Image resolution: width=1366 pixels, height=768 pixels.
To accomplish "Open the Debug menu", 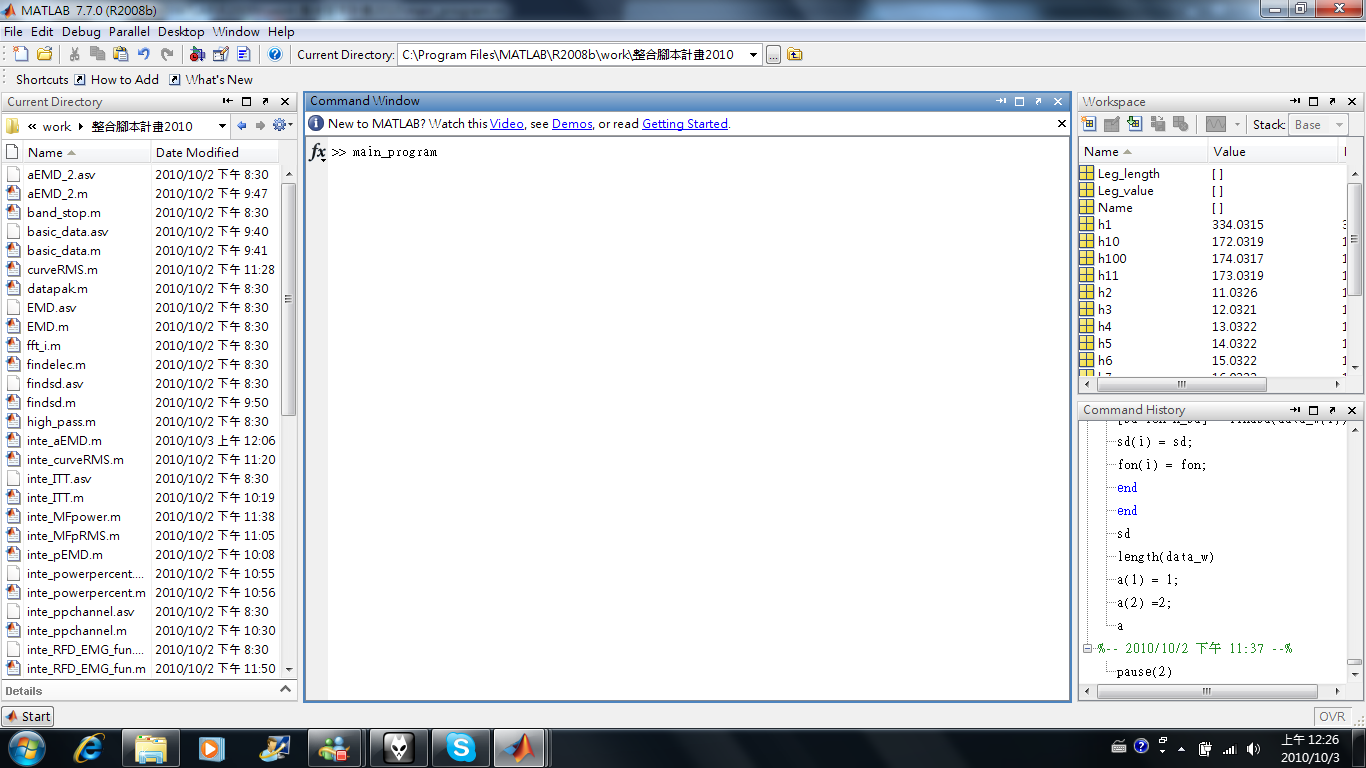I will click(81, 32).
